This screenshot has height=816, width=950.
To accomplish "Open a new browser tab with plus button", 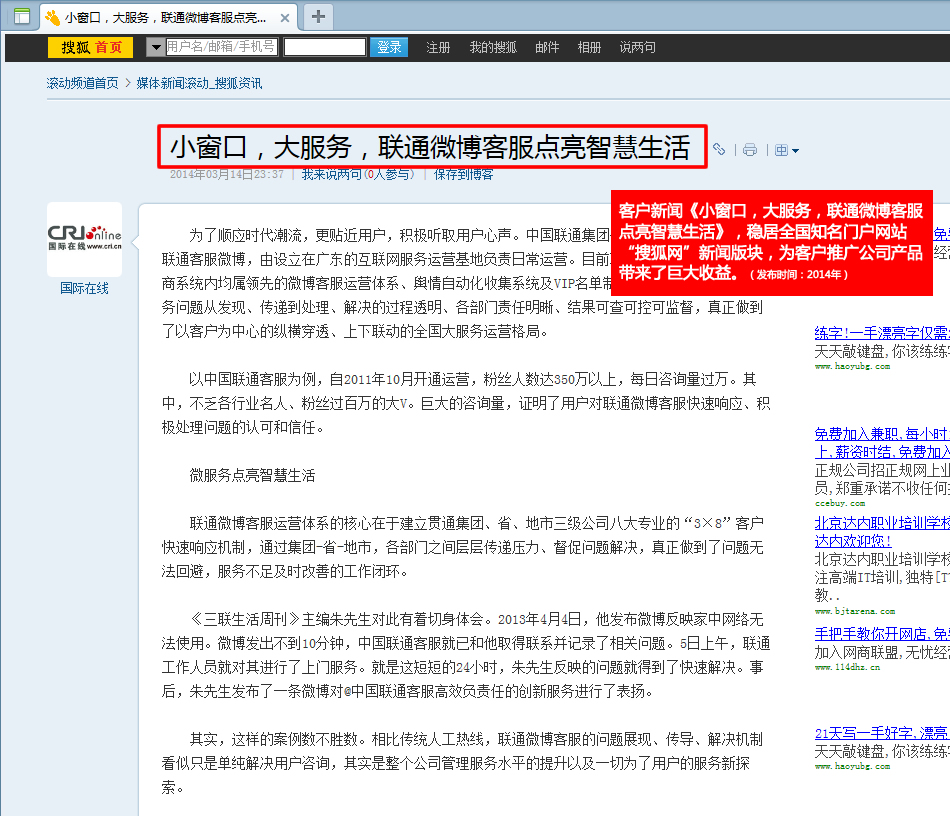I will [x=318, y=16].
